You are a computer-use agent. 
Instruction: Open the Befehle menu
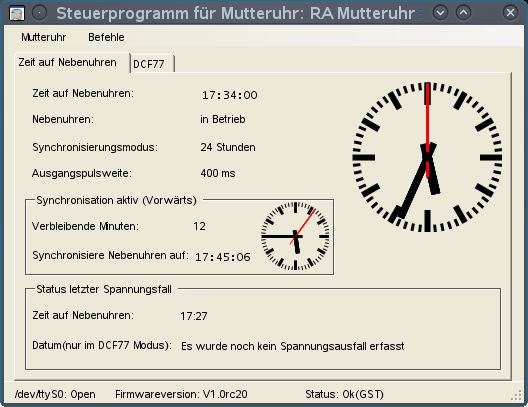[106, 37]
